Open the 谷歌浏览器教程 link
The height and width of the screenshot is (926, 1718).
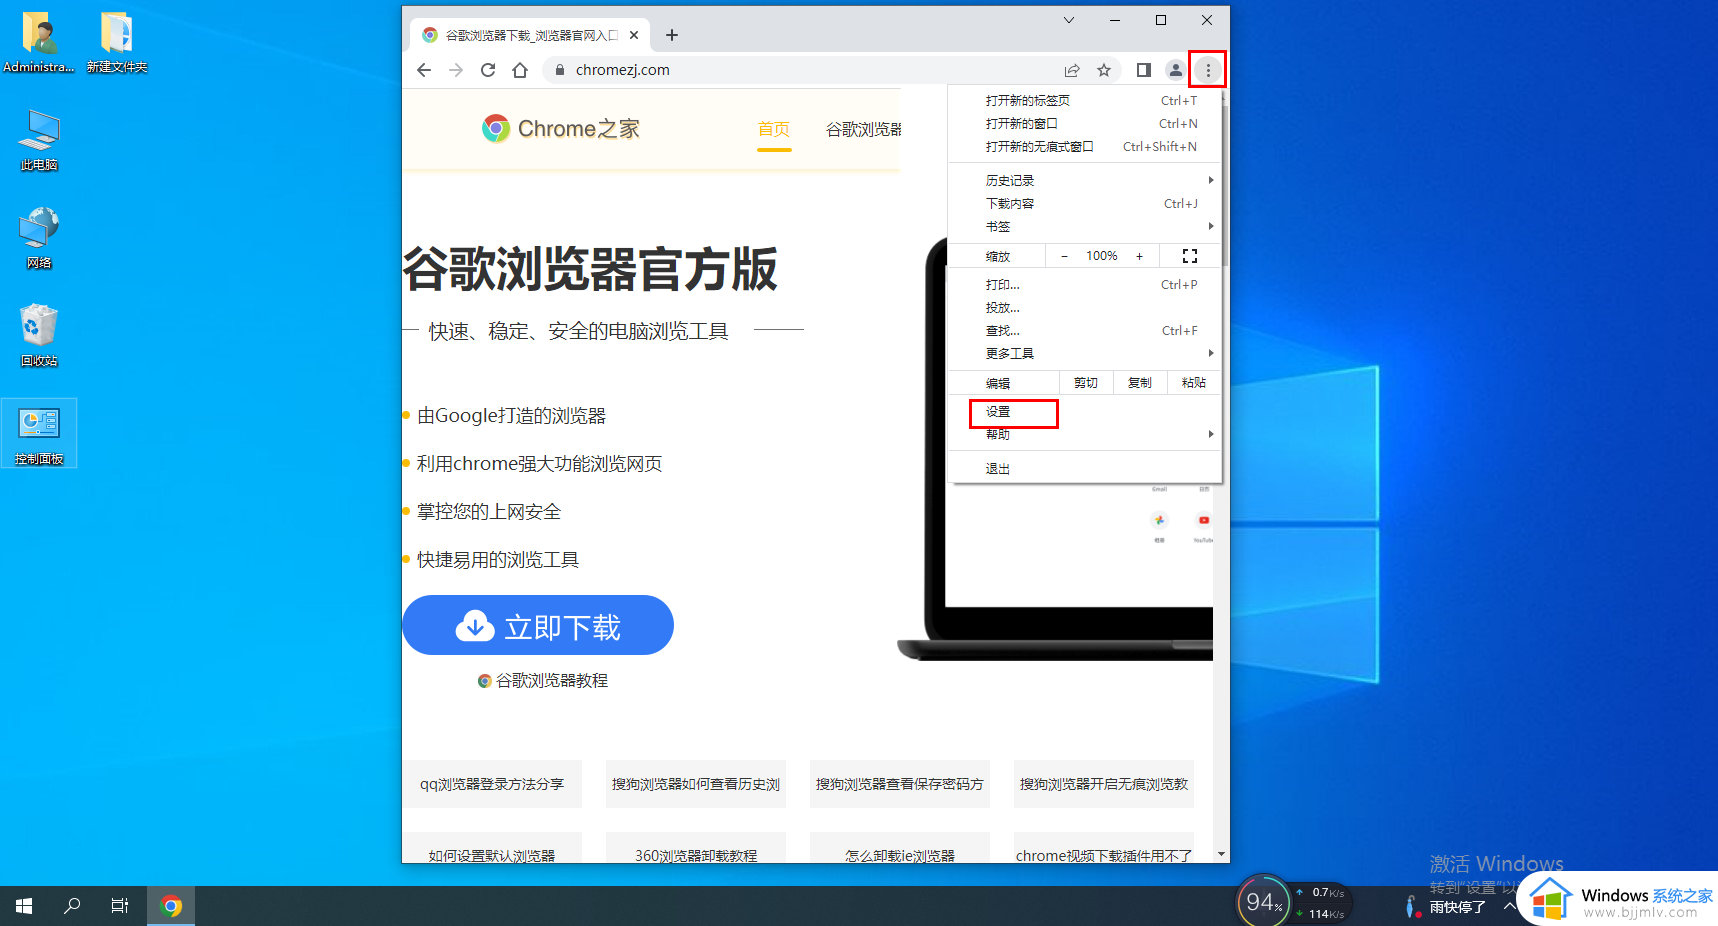pos(551,681)
